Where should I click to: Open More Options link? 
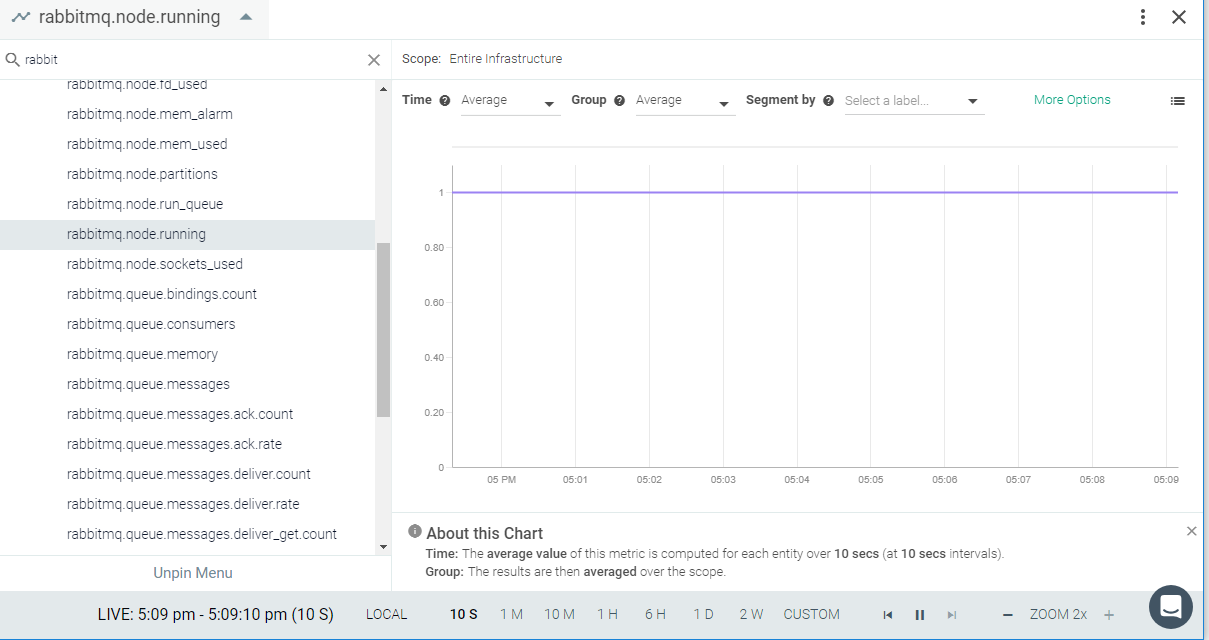tap(1072, 100)
